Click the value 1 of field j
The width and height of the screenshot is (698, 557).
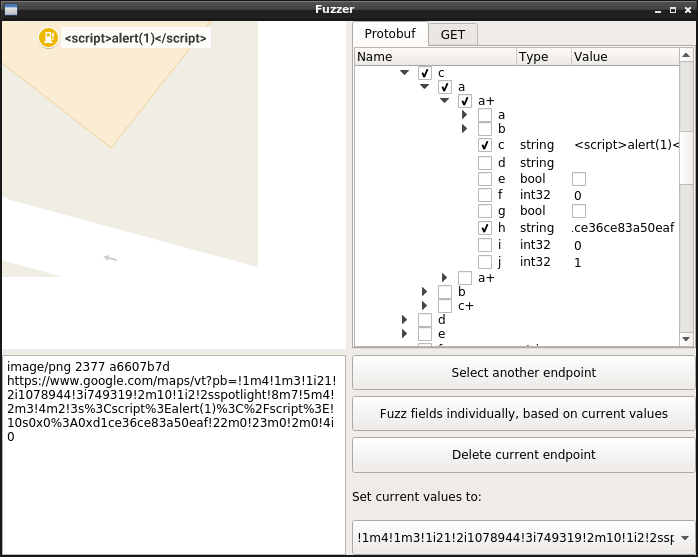tap(577, 263)
